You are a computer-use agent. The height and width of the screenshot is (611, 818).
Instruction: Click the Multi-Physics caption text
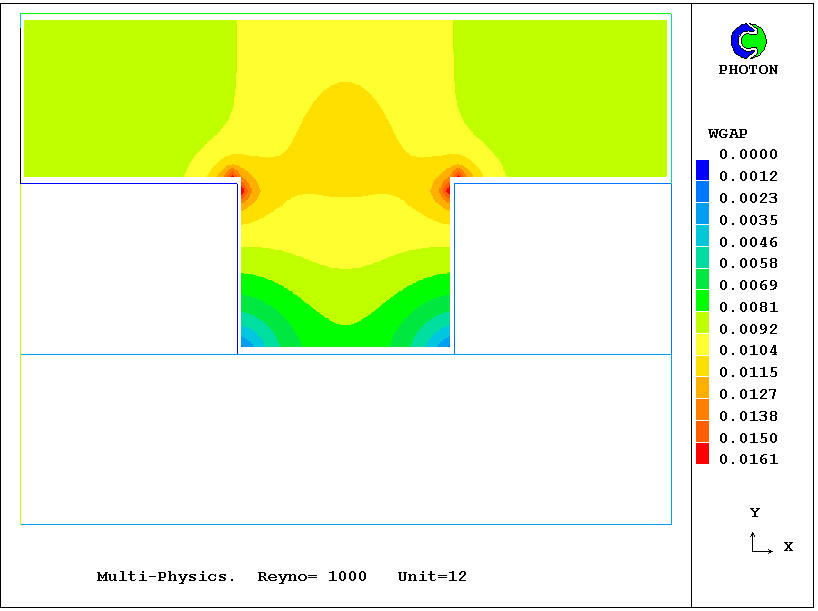[166, 577]
